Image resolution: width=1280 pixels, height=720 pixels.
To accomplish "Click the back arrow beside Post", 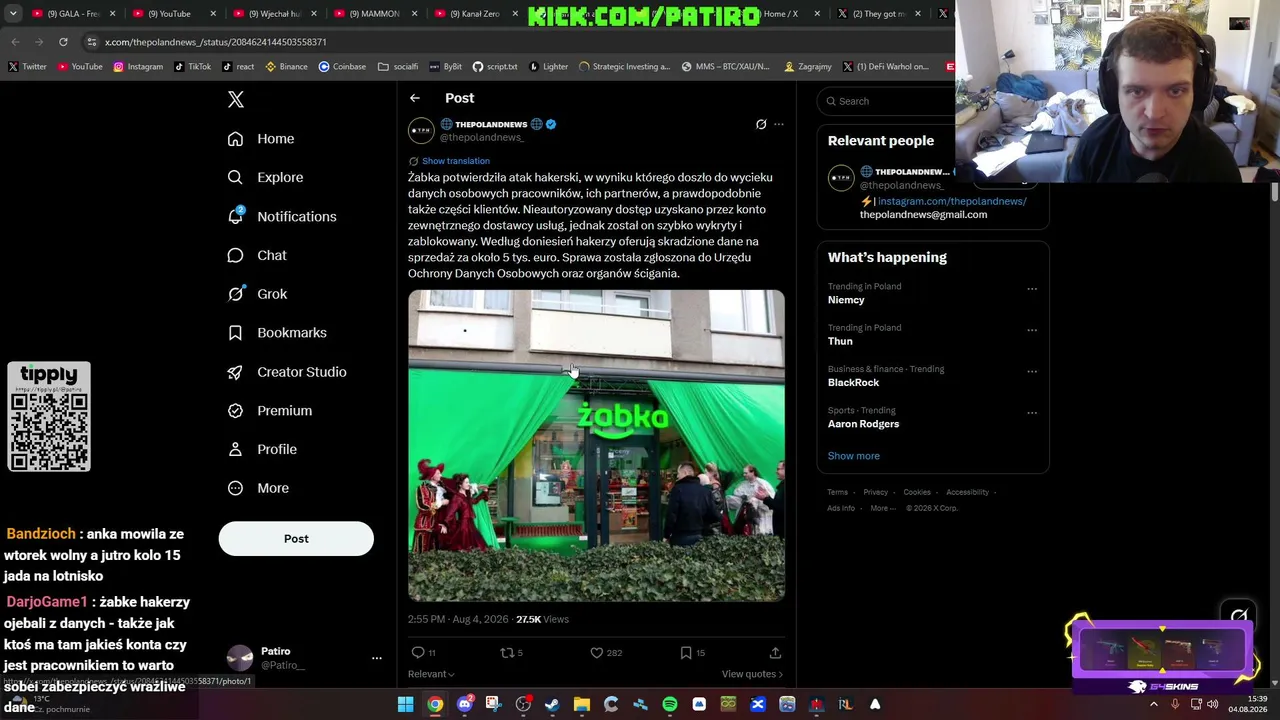I will pyautogui.click(x=415, y=98).
